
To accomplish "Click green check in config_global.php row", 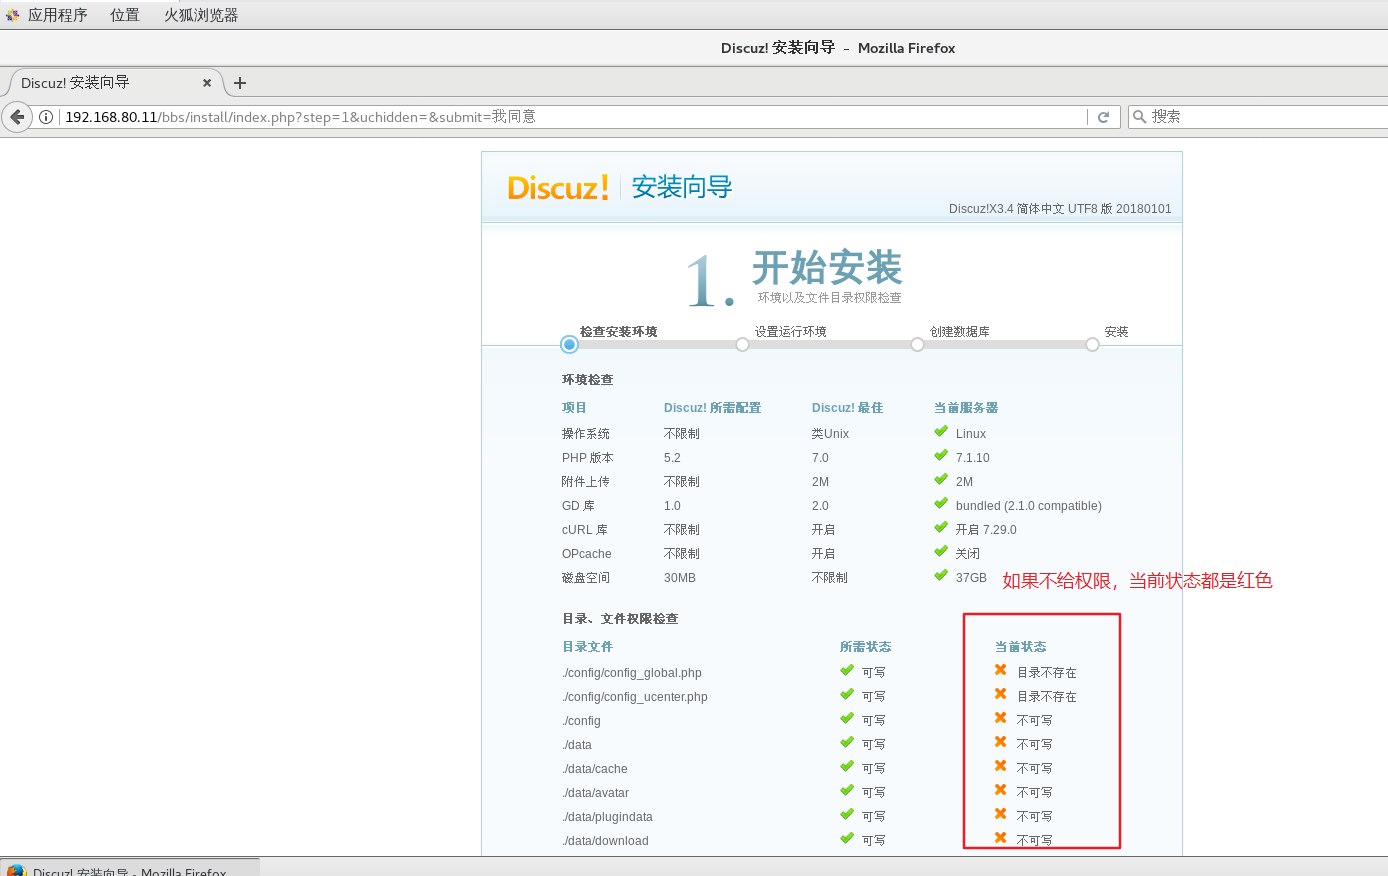I will point(847,670).
